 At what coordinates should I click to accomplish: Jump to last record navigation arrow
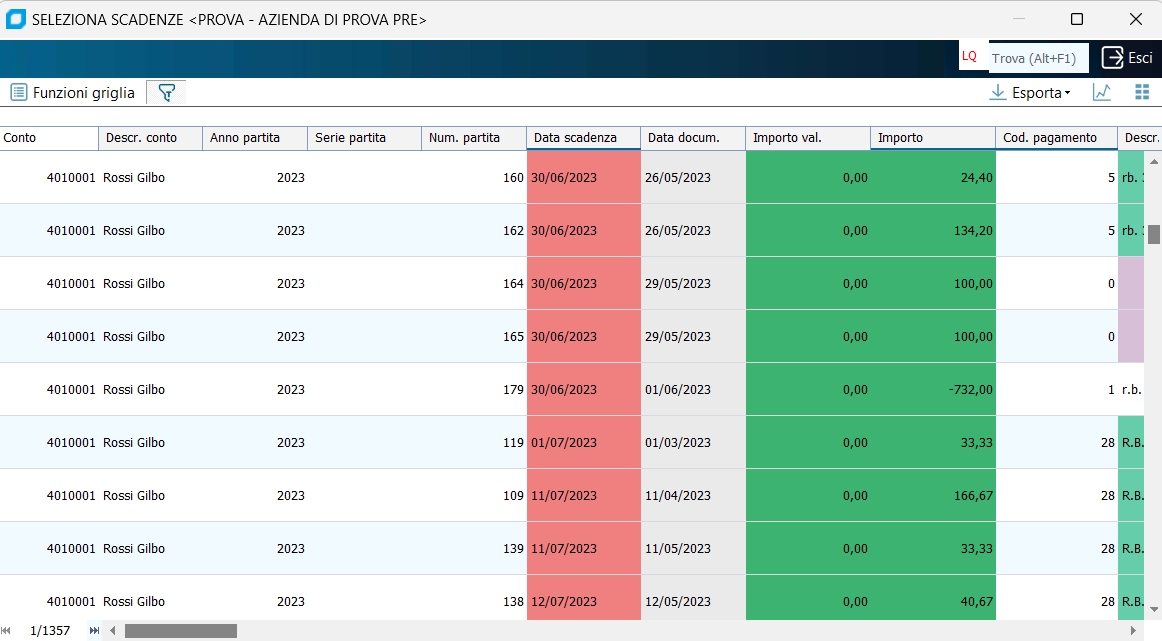click(95, 631)
